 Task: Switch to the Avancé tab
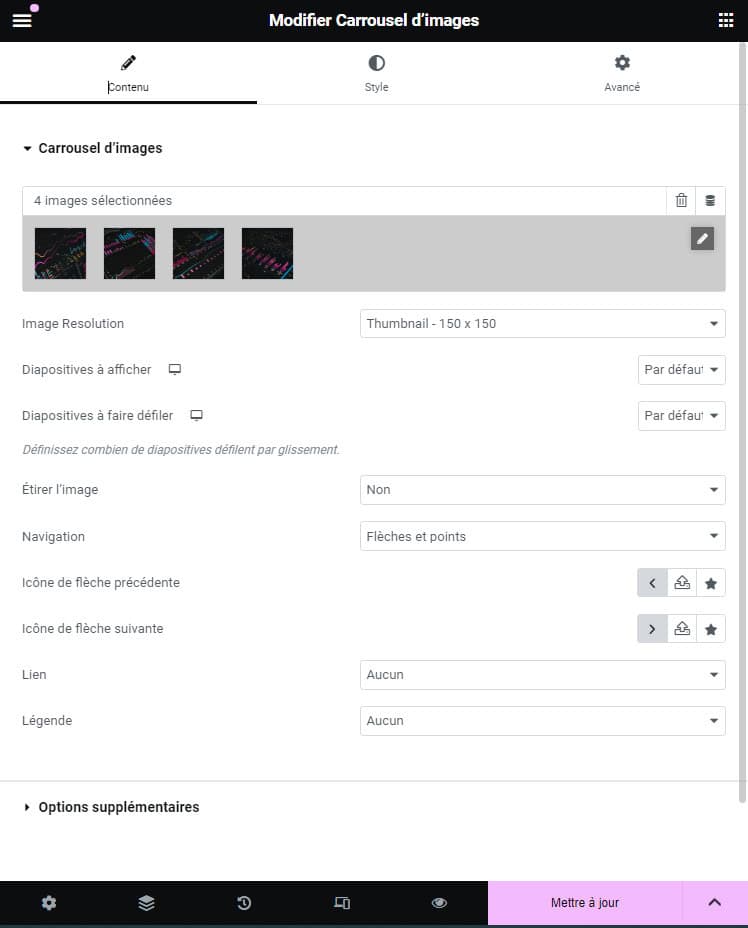[622, 73]
